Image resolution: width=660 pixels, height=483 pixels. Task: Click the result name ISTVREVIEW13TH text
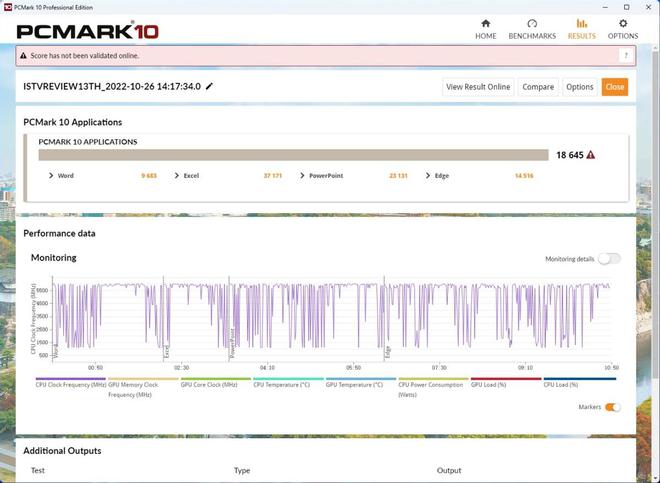point(112,86)
